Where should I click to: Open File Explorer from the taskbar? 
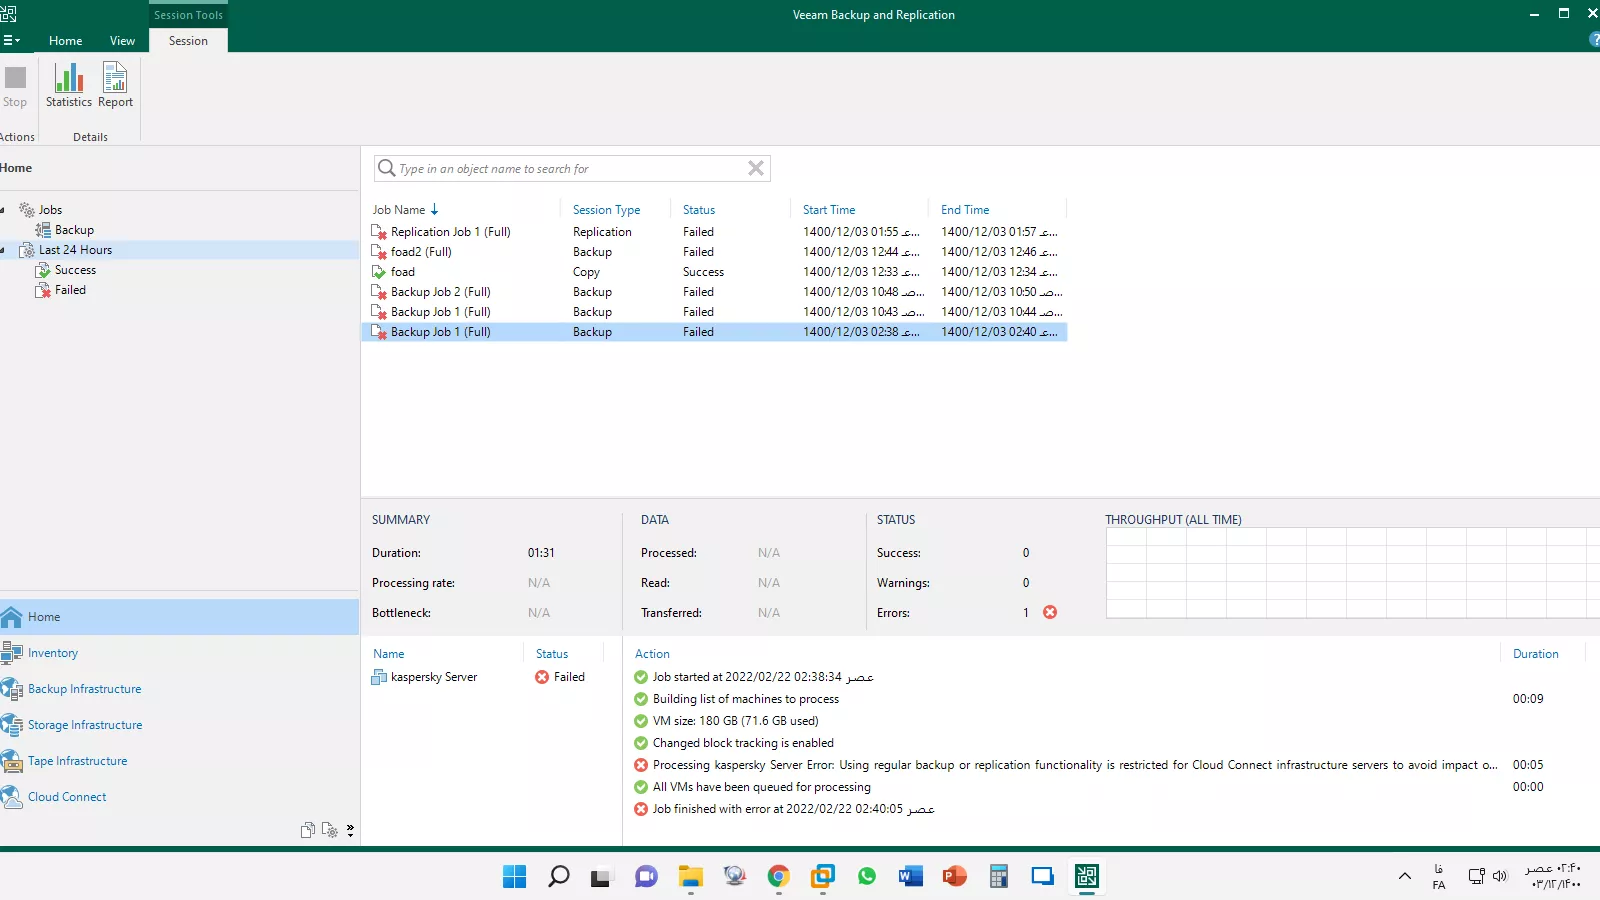[x=690, y=877]
